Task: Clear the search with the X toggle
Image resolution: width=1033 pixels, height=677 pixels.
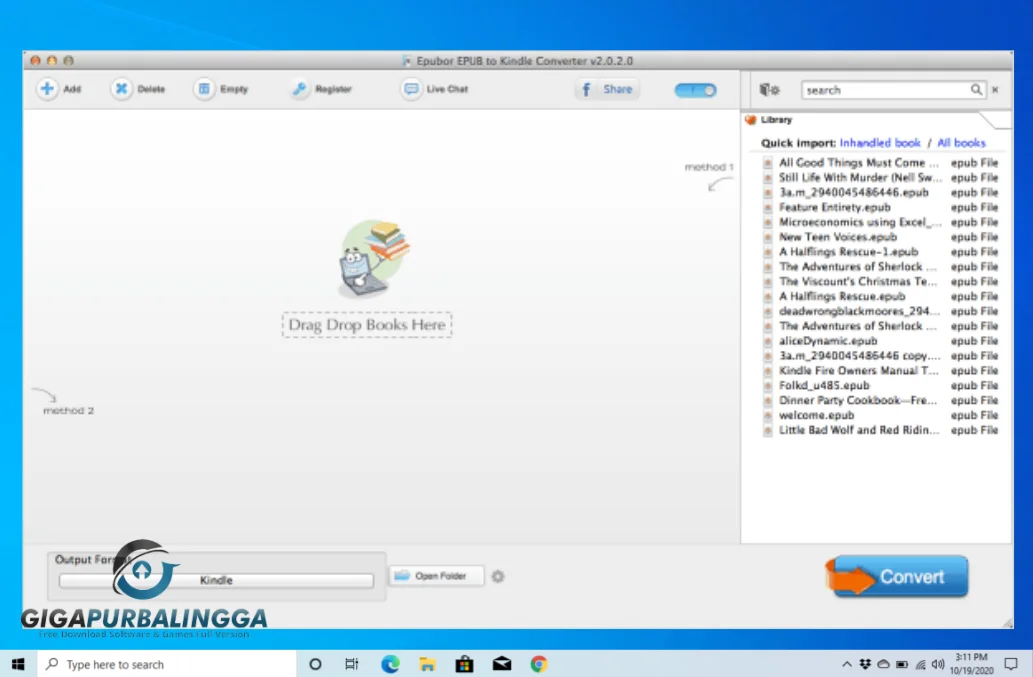Action: tap(995, 89)
